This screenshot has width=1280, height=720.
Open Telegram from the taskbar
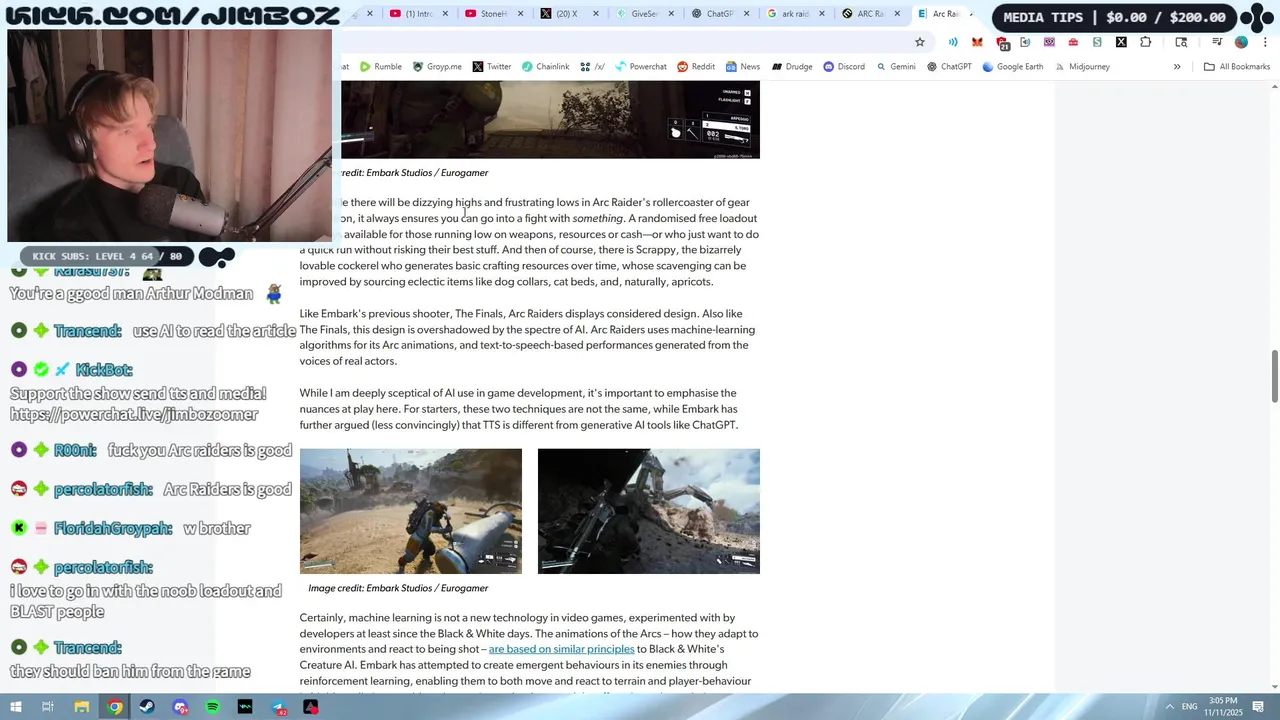(278, 707)
